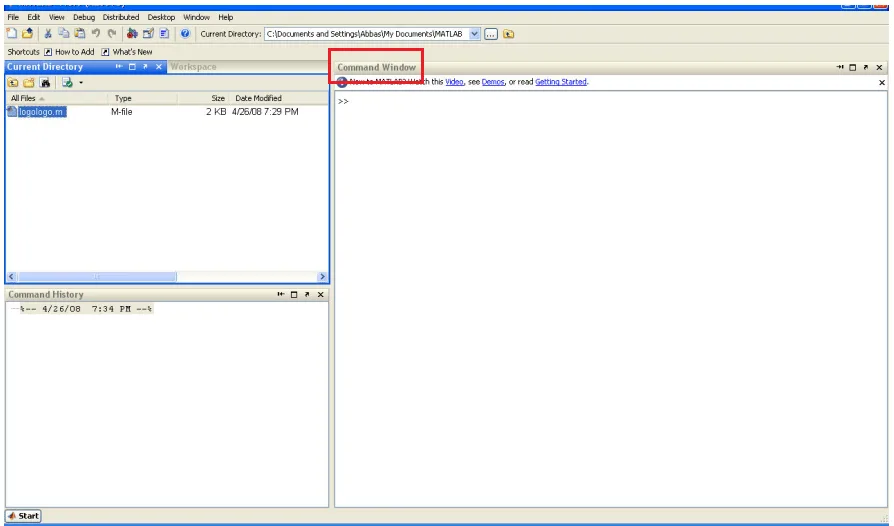This screenshot has width=894, height=526.
Task: Undock the Command History panel
Action: [x=307, y=295]
